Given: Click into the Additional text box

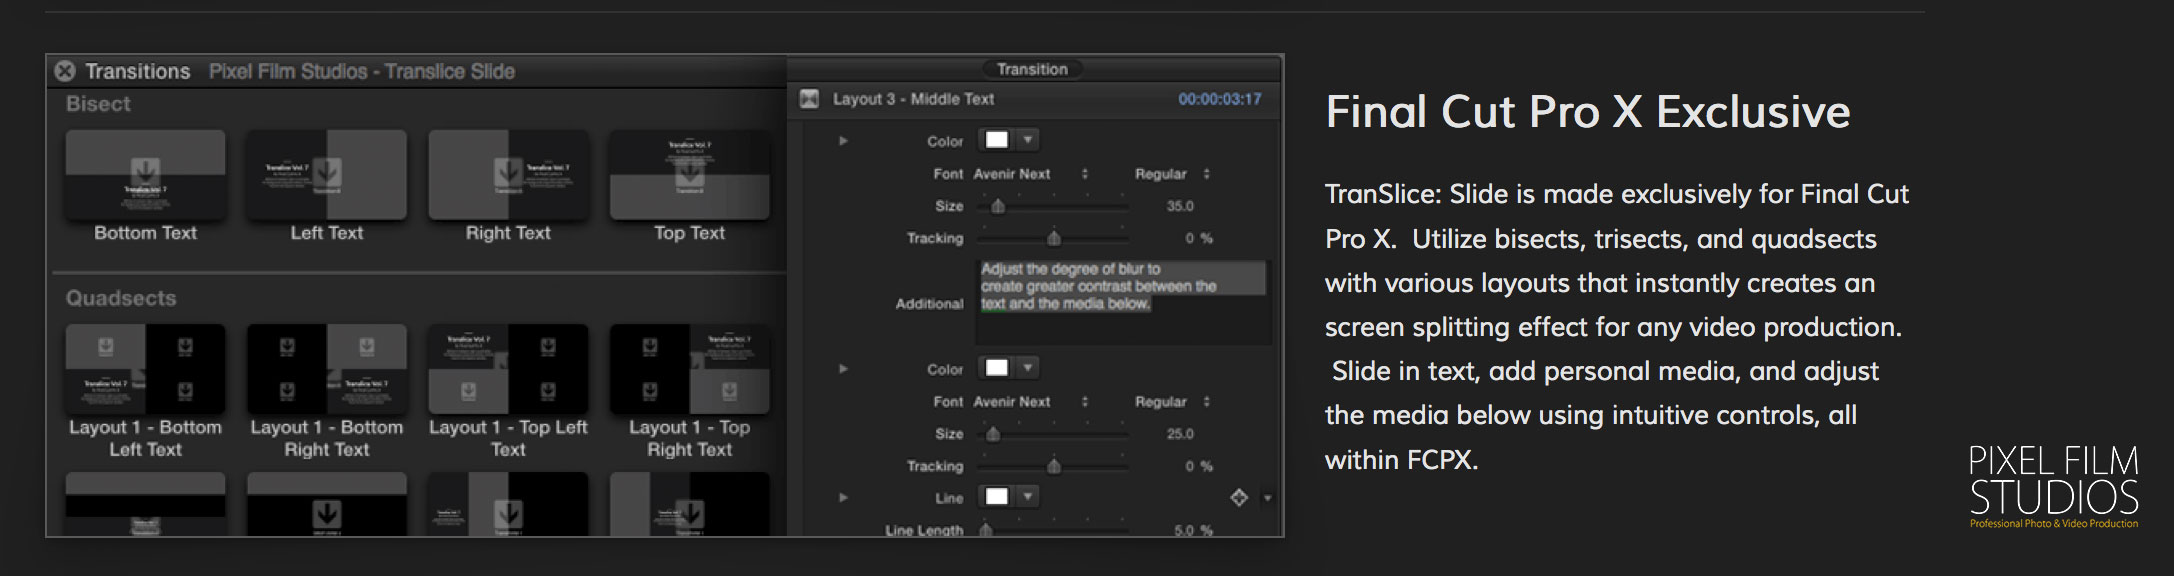Looking at the screenshot, I should pos(1120,300).
